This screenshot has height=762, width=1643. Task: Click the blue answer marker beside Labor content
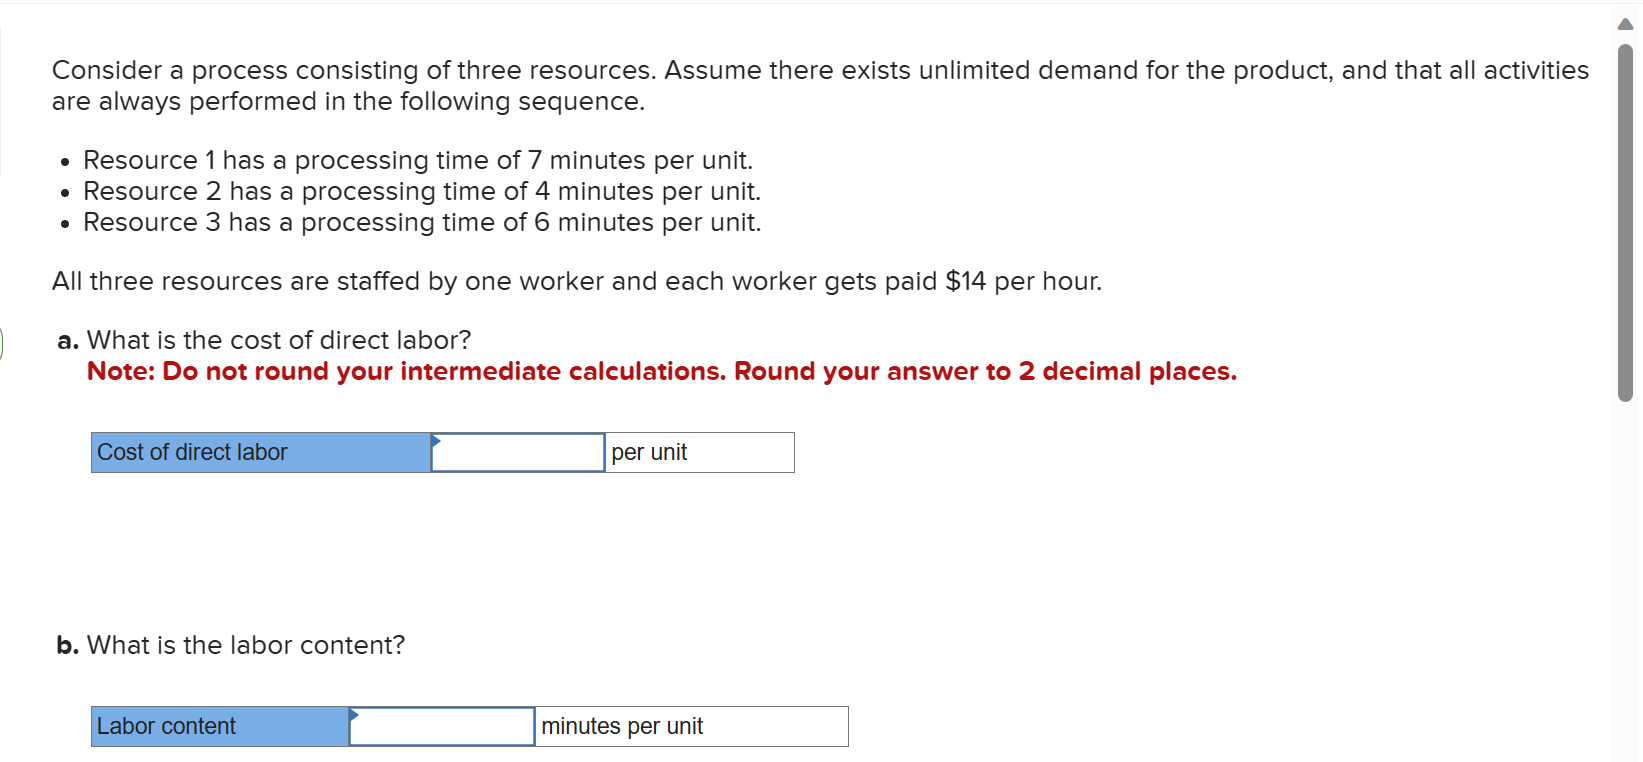353,714
